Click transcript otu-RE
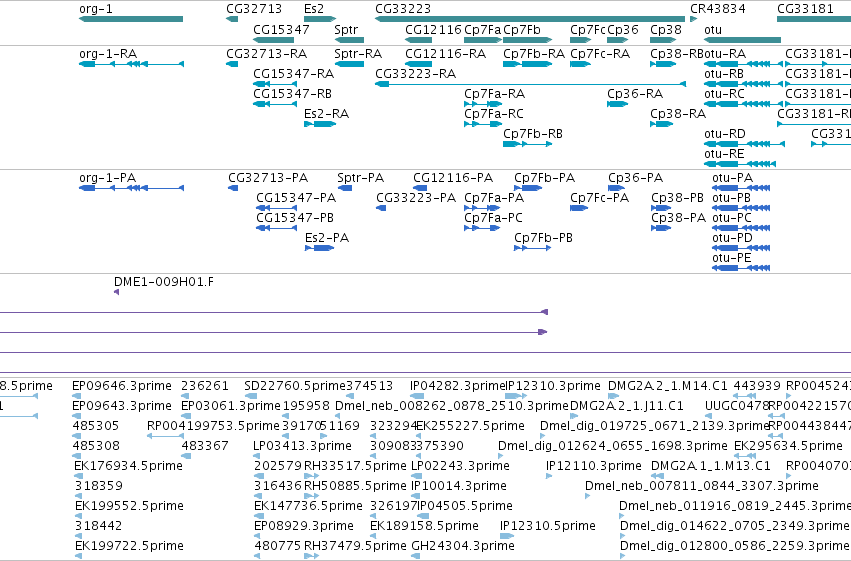The image size is (851, 561). click(x=740, y=164)
